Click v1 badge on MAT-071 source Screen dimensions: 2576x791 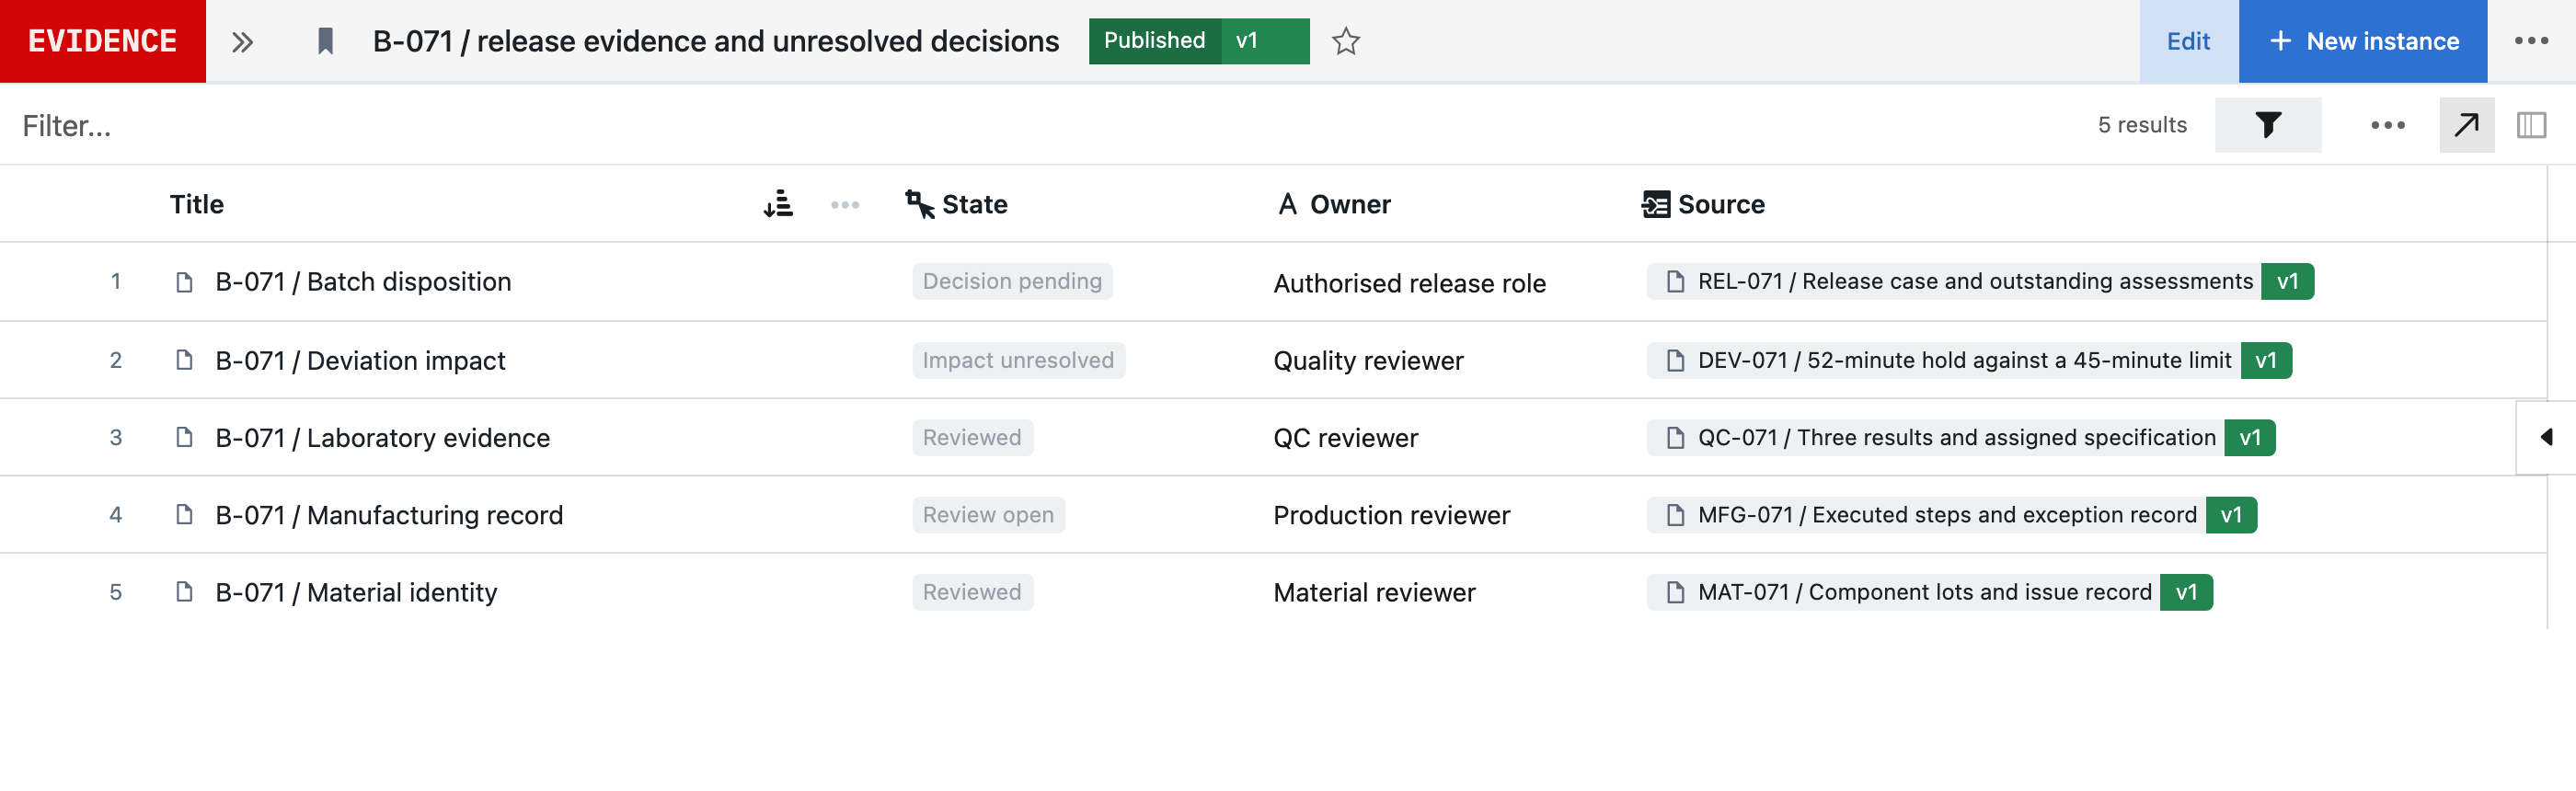[2186, 592]
